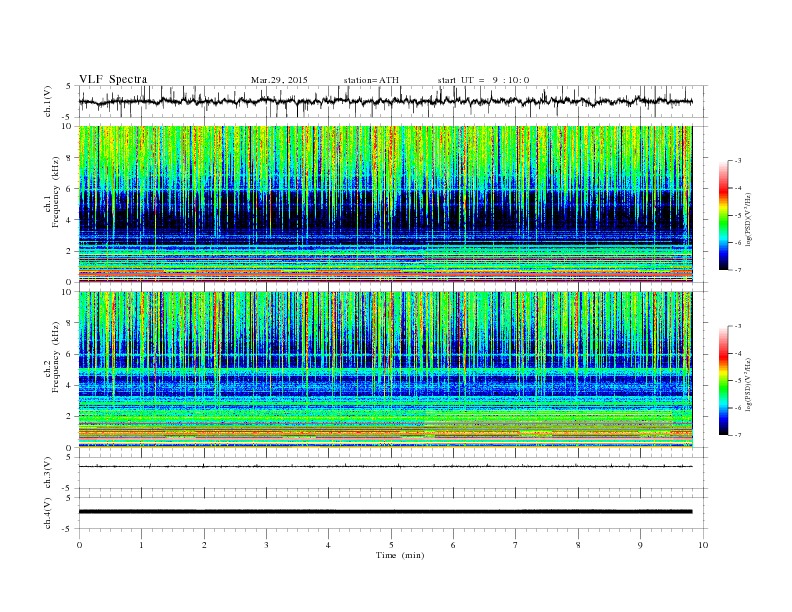
Task: Click the ch.1 "Frequency (kHz)" axis label
Action: [x=56, y=192]
